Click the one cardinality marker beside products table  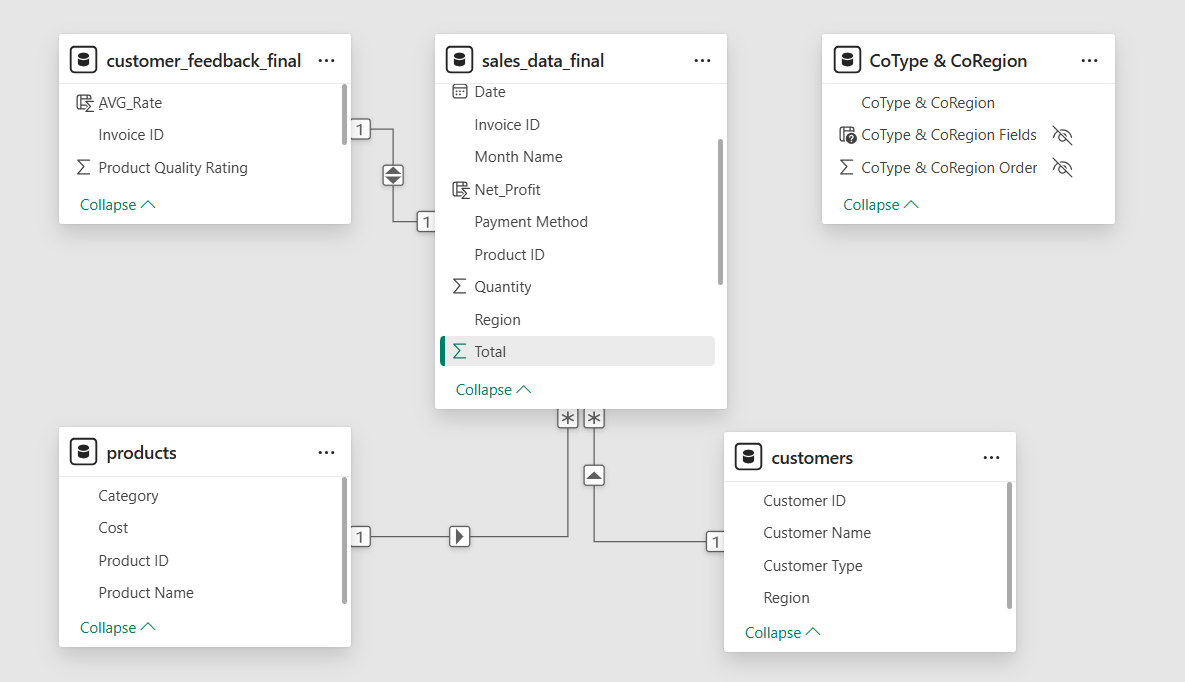(x=360, y=537)
